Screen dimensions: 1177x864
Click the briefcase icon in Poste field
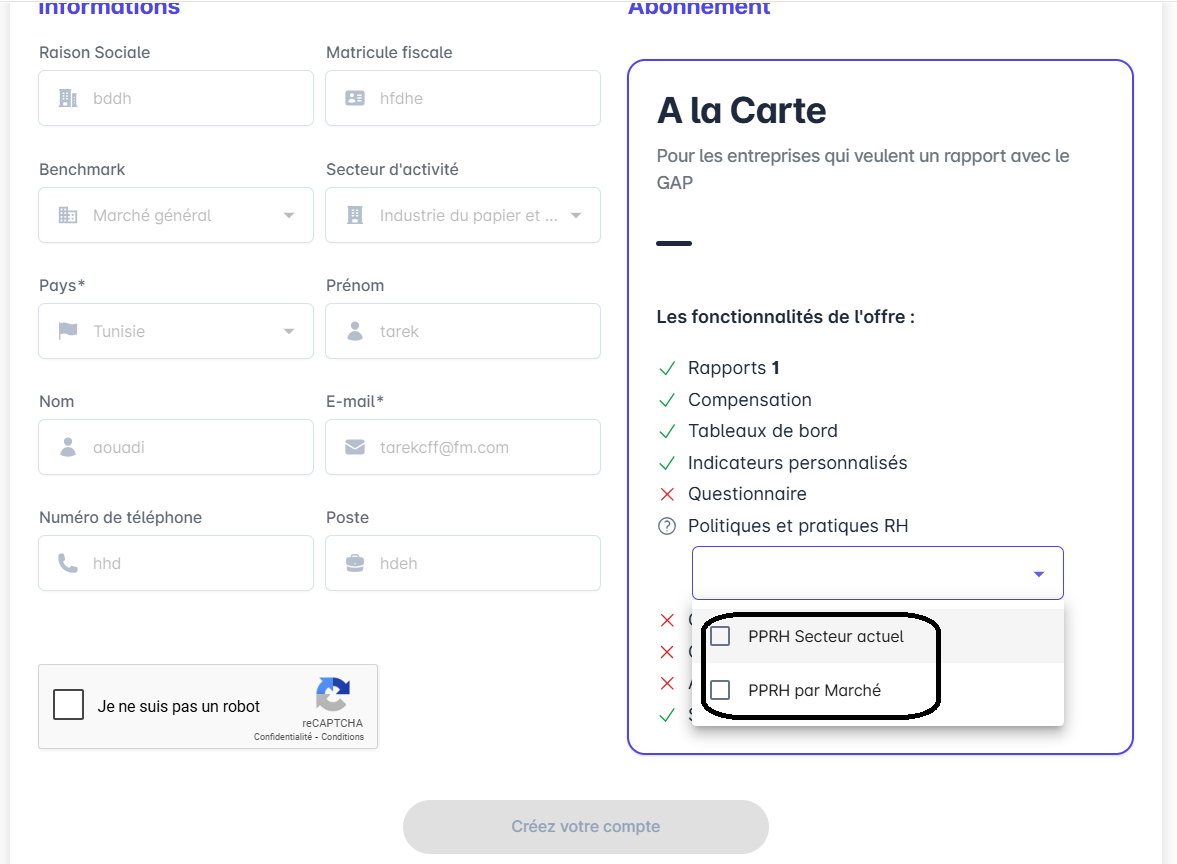point(355,563)
